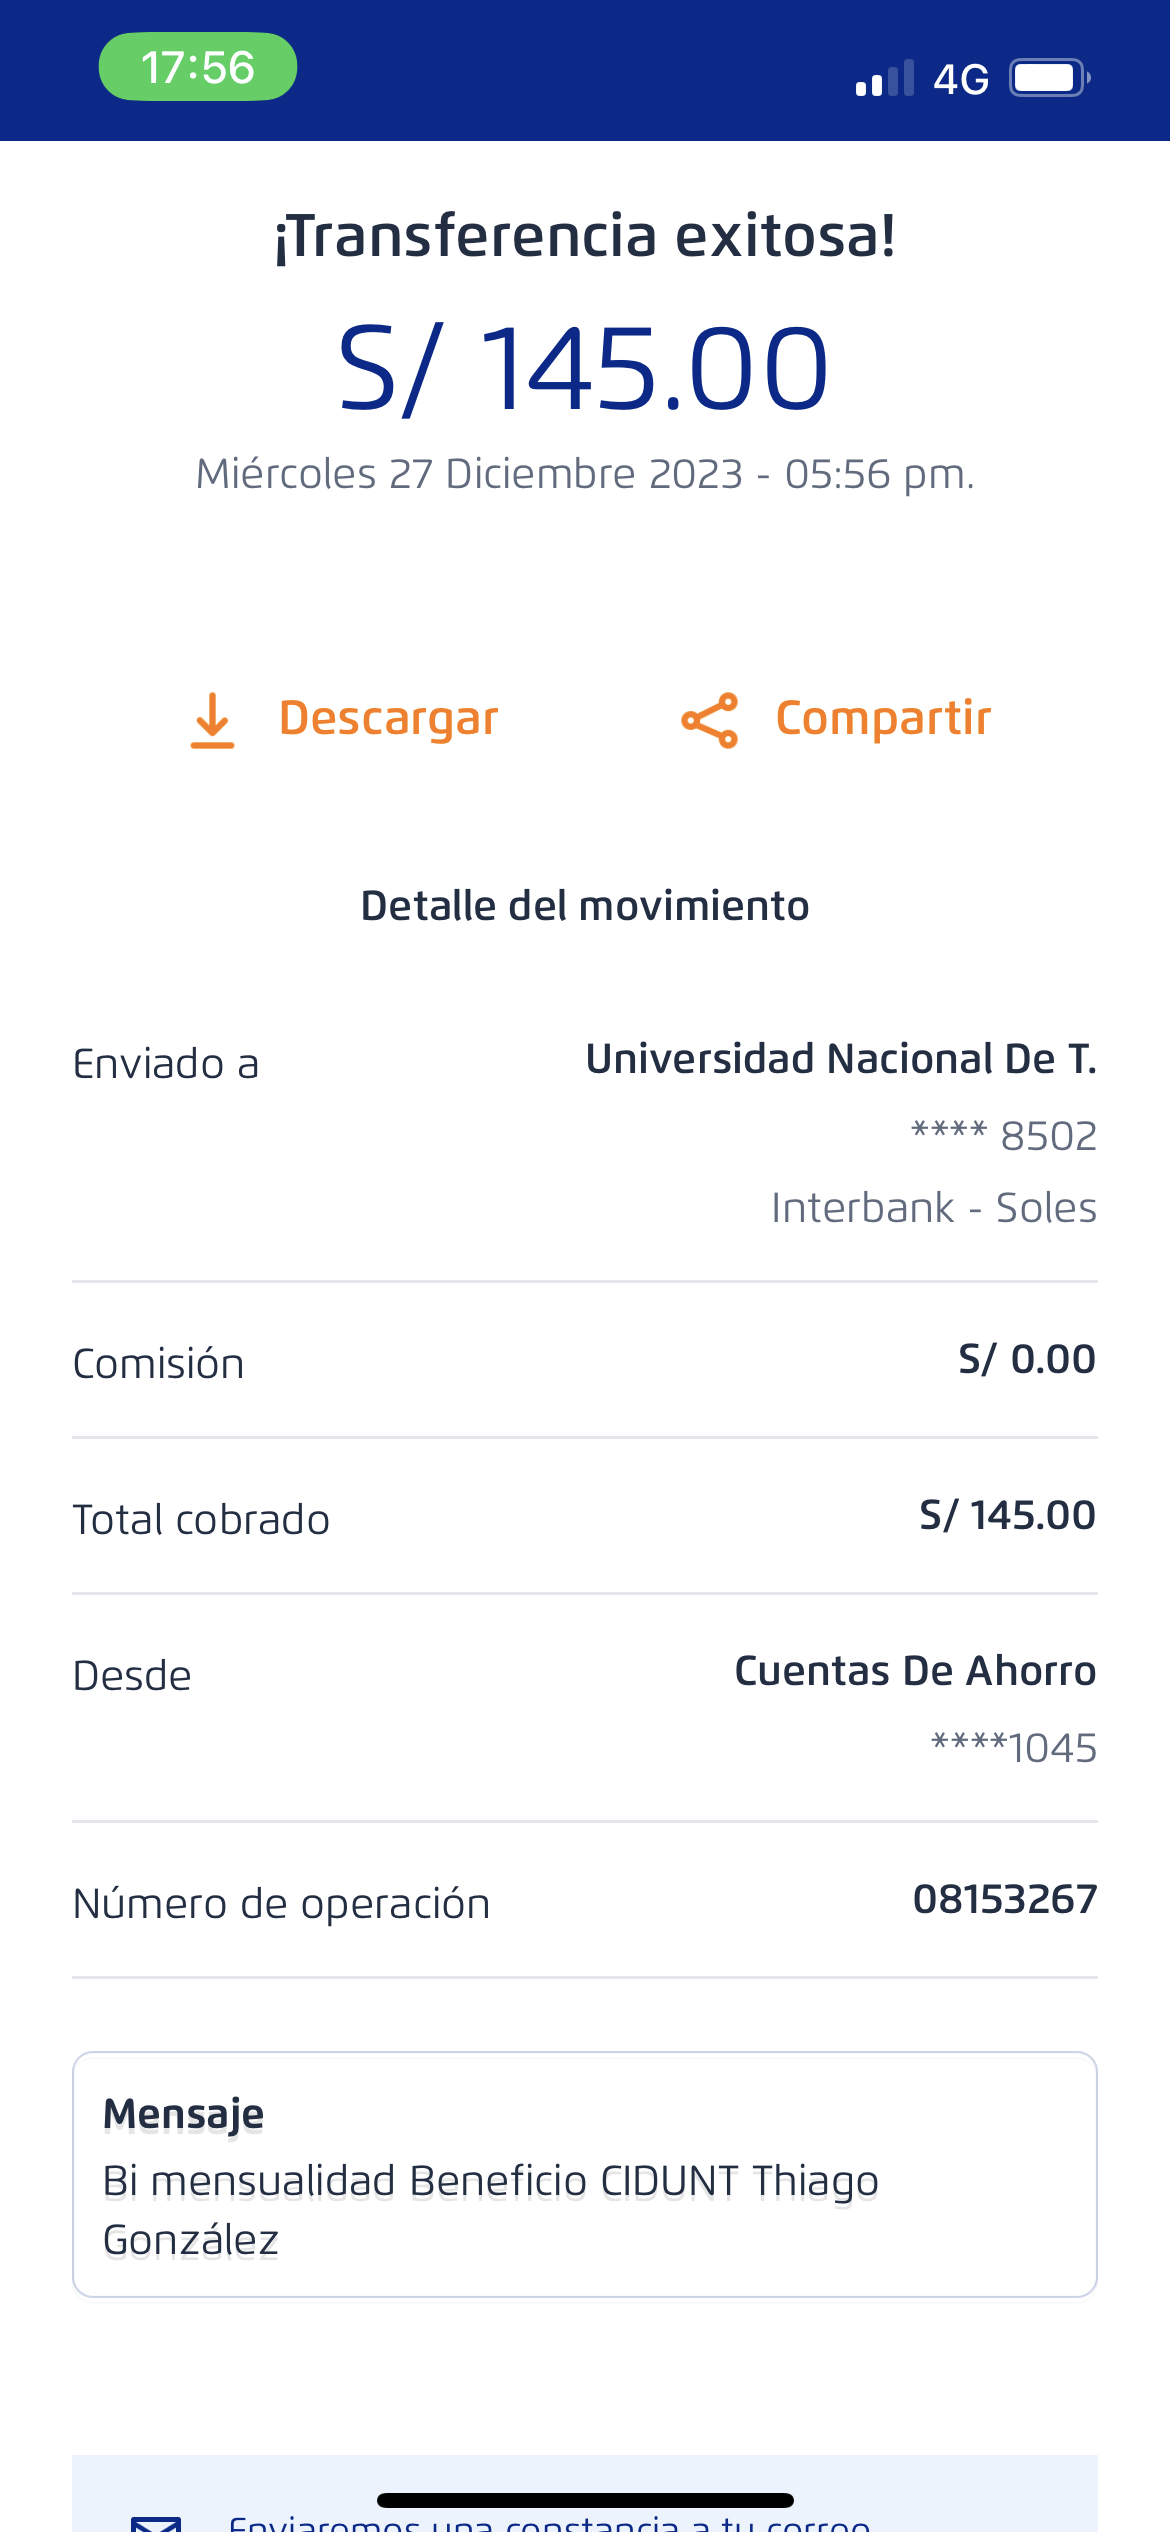Tap the Total cobrado amount value

[1007, 1515]
